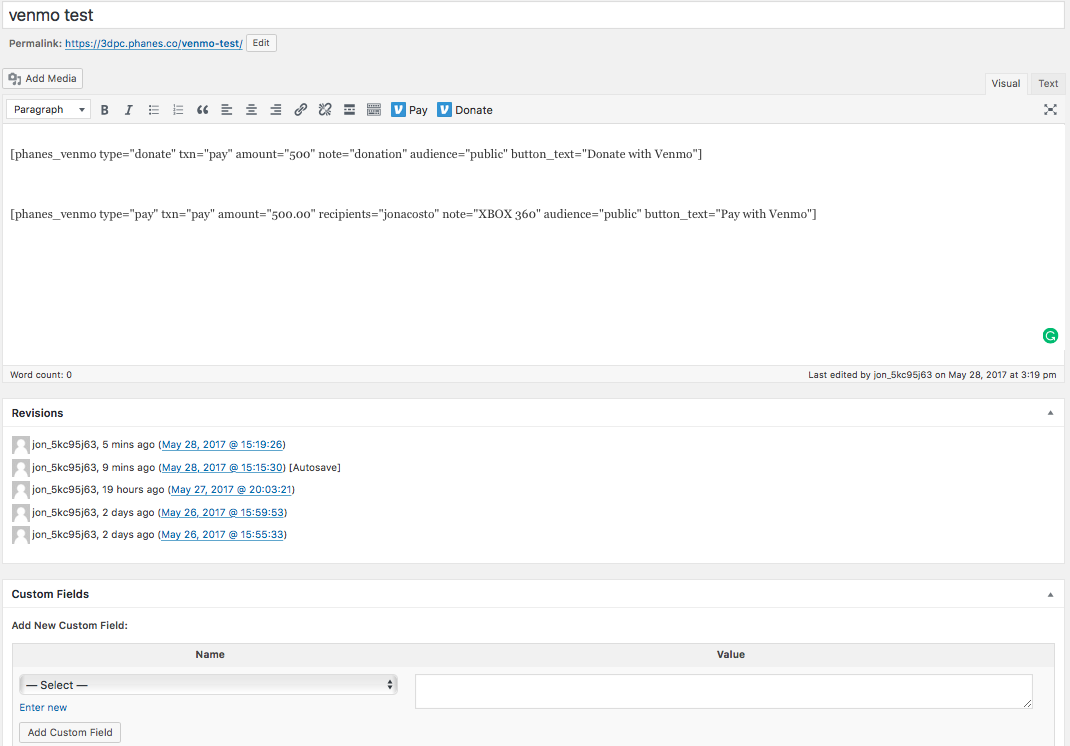
Task: Open the custom field Name select dropdown
Action: point(208,685)
